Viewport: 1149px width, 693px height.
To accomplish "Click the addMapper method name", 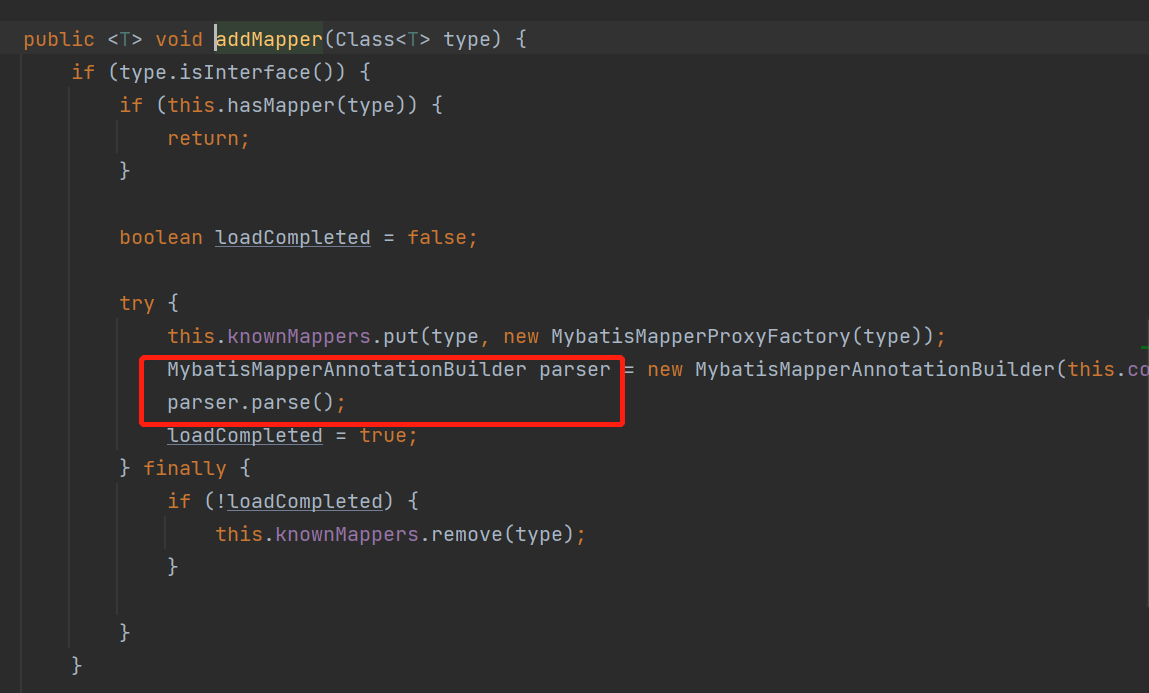I will (x=267, y=39).
